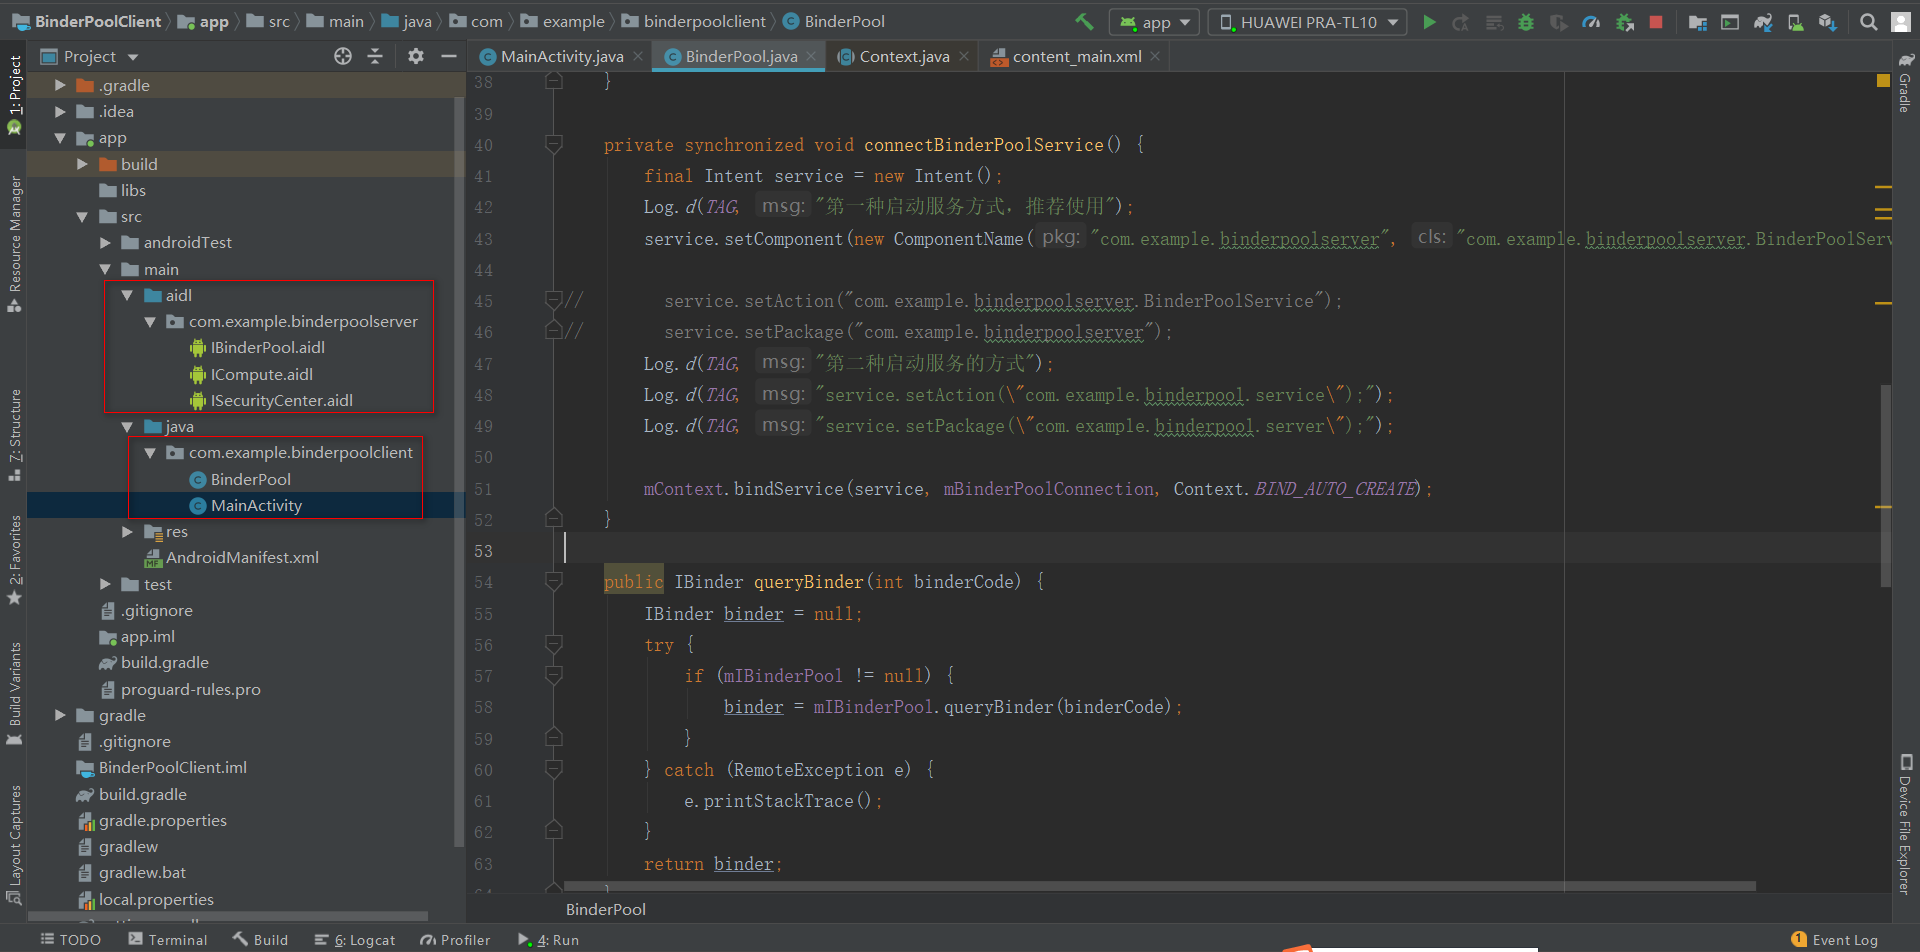Click the Profile app gauge icon
Viewport: 1920px width, 952px height.
click(x=1591, y=22)
